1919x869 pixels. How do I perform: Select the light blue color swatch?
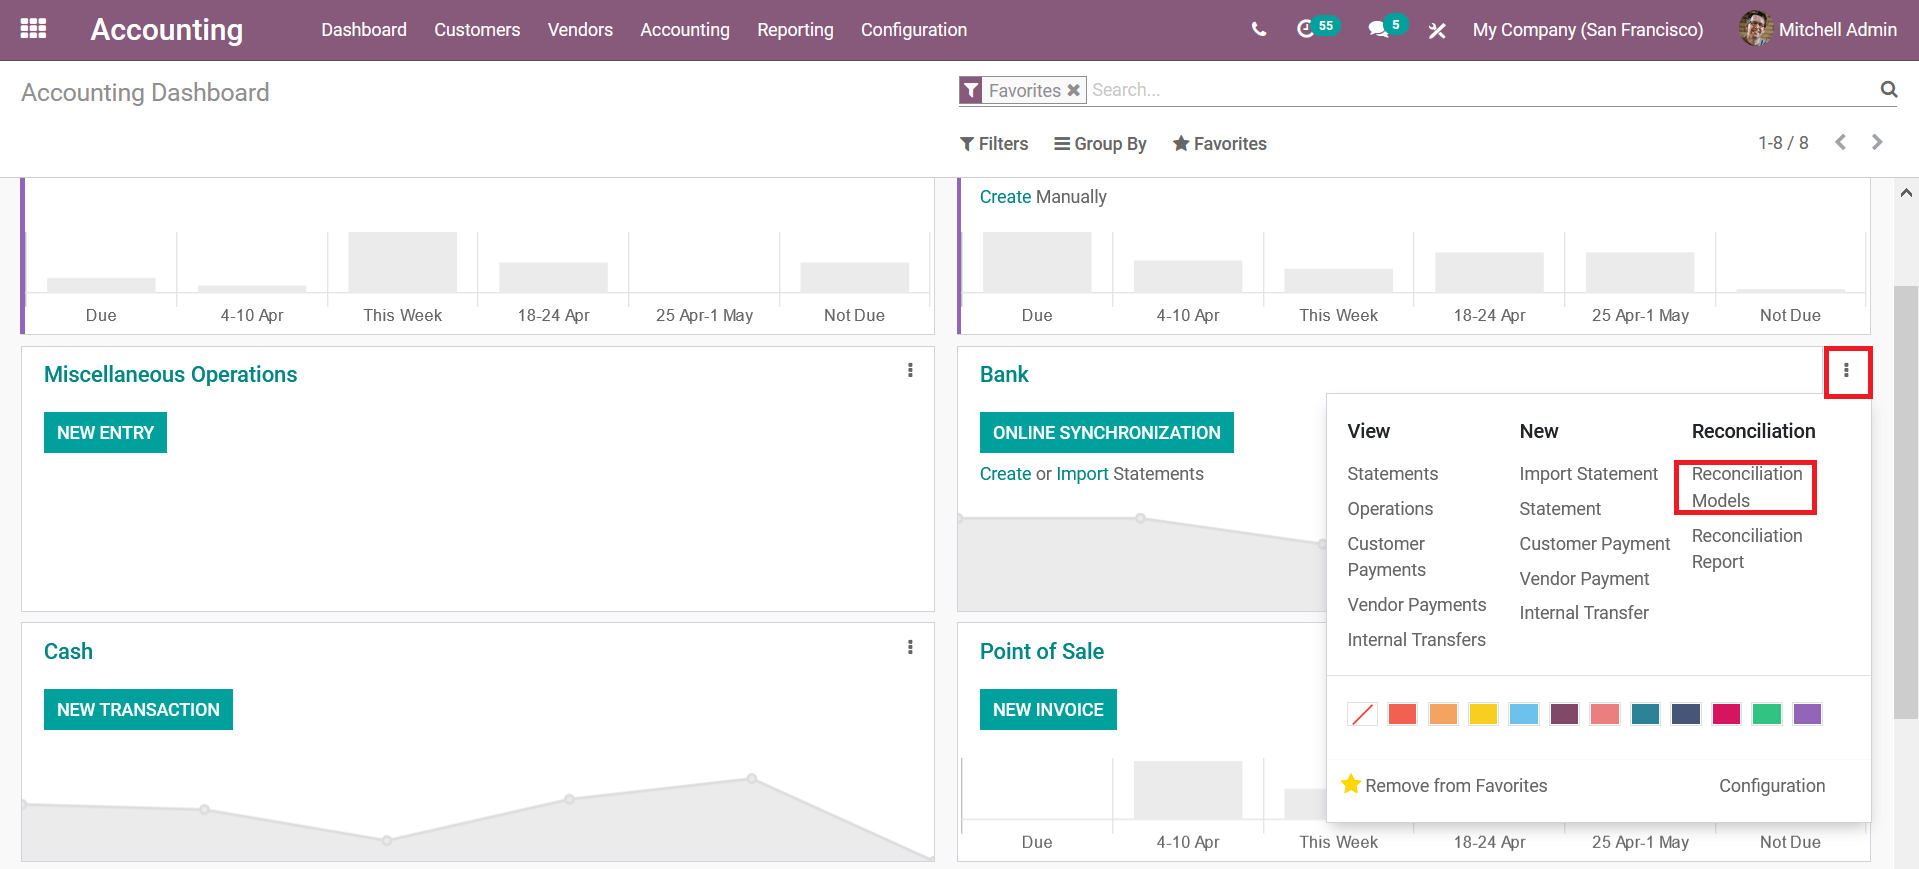click(1524, 714)
